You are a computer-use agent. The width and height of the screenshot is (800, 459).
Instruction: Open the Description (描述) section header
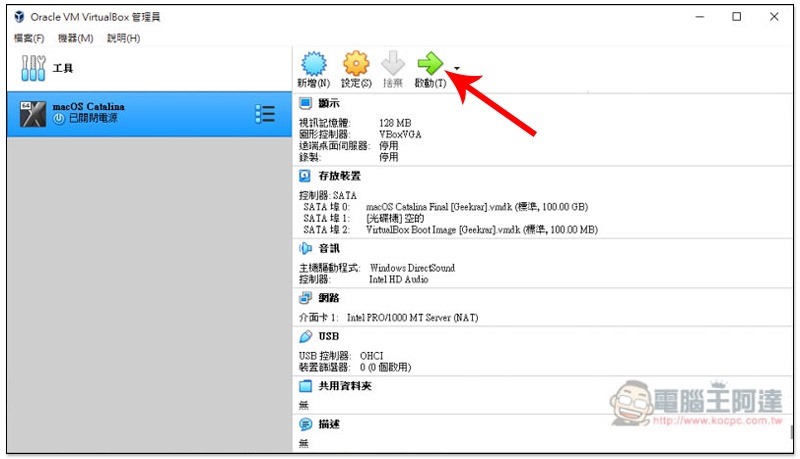click(329, 424)
